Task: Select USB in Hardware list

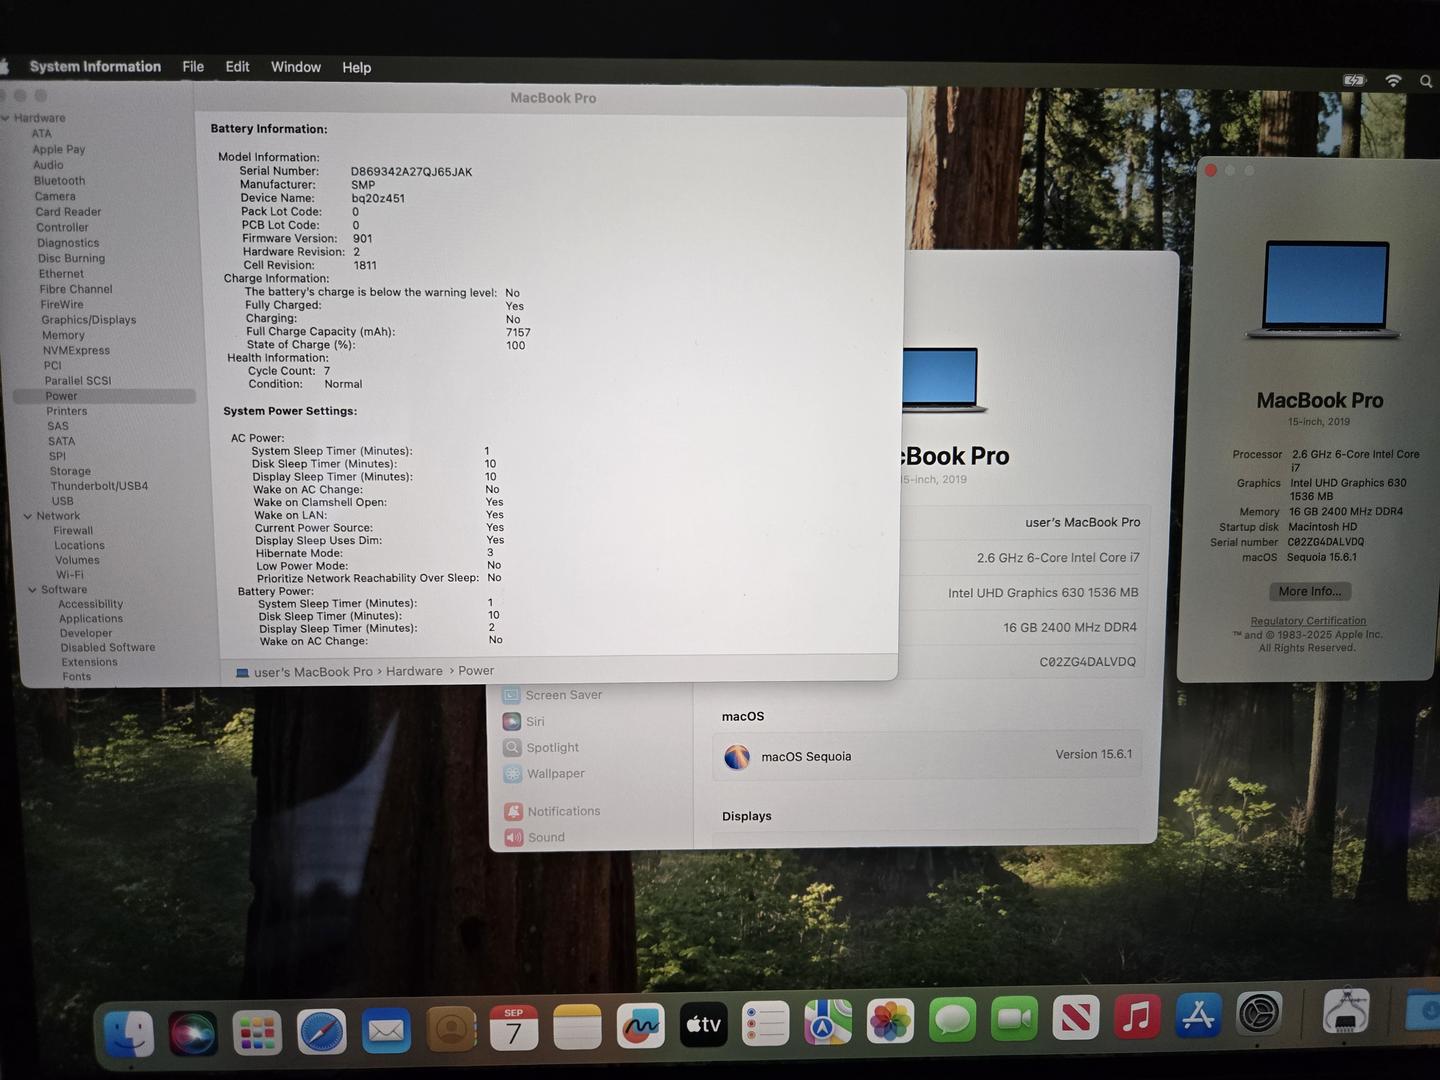Action: 62,501
